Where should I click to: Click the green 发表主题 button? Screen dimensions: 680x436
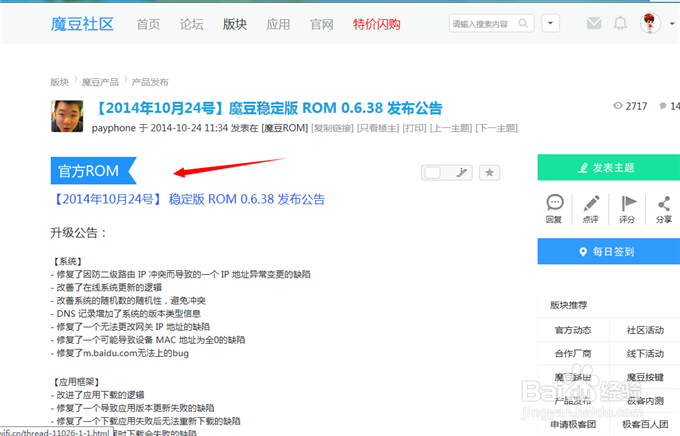tap(609, 167)
